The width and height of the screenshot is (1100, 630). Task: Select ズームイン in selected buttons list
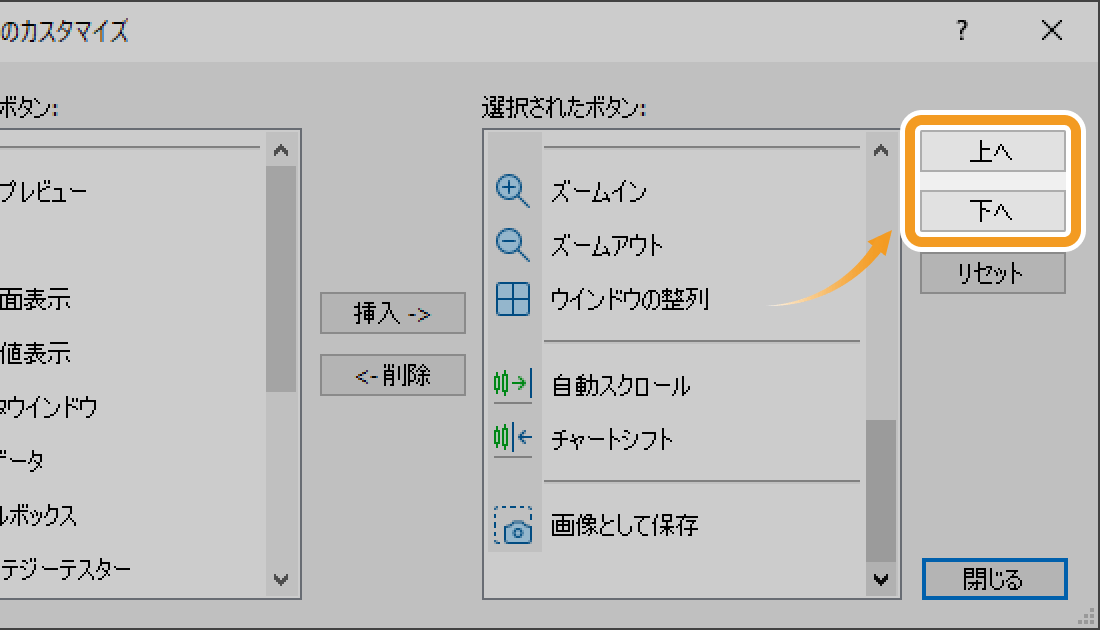click(598, 192)
